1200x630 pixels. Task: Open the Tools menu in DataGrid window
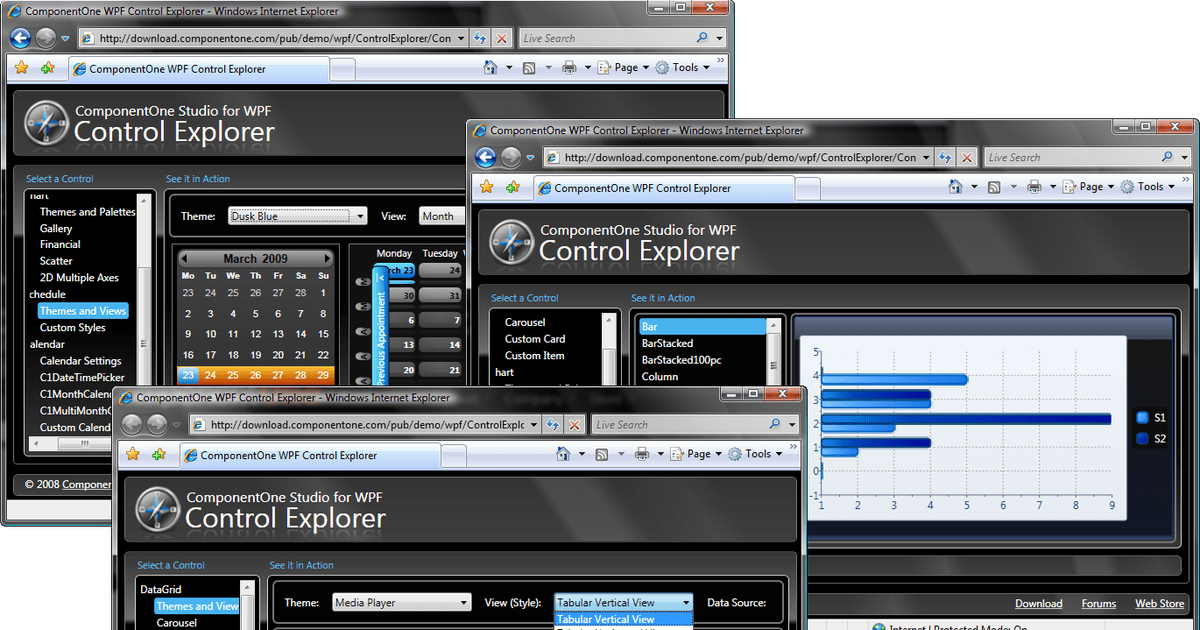click(756, 454)
